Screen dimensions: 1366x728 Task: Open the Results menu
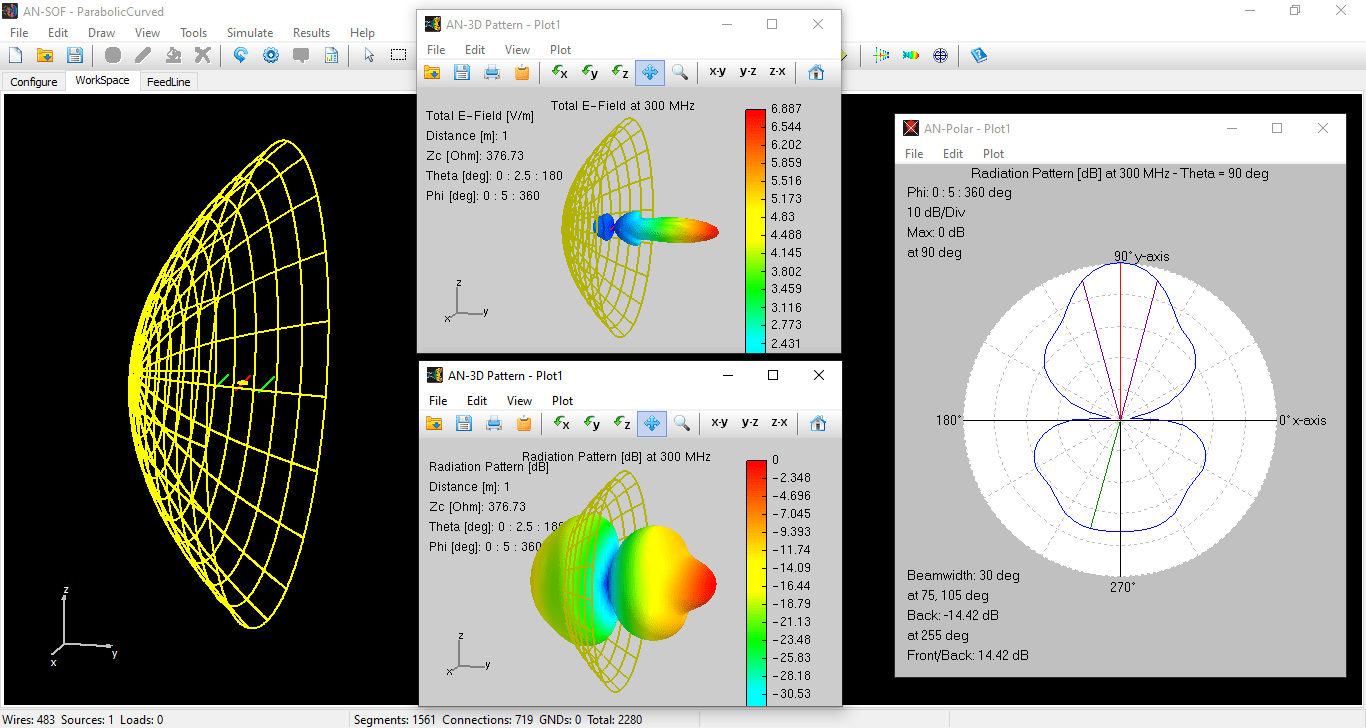(x=311, y=32)
